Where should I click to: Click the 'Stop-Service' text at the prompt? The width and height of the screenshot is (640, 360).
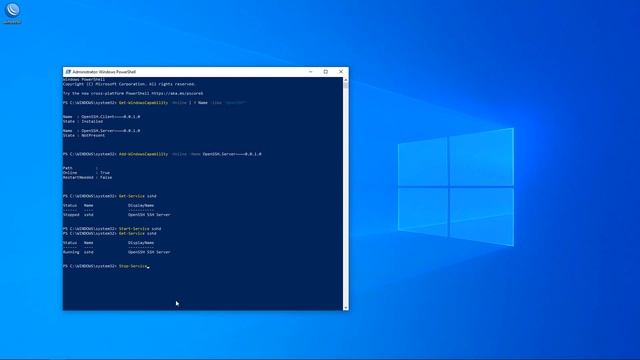[133, 266]
